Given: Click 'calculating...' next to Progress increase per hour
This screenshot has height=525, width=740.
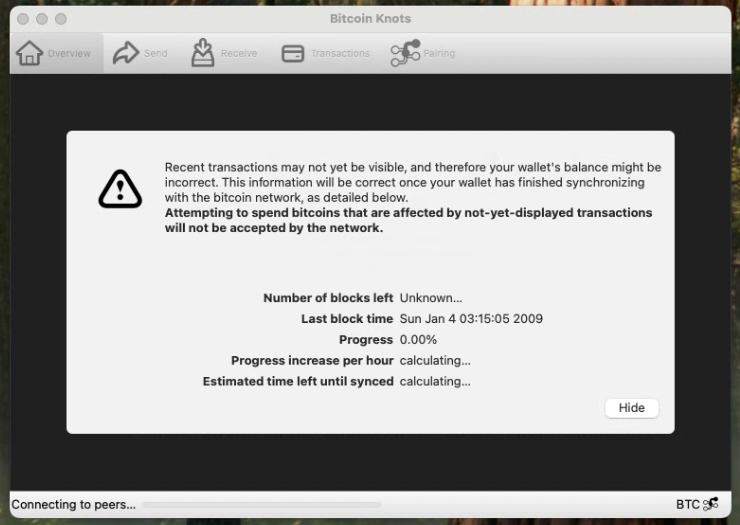Looking at the screenshot, I should (435, 360).
